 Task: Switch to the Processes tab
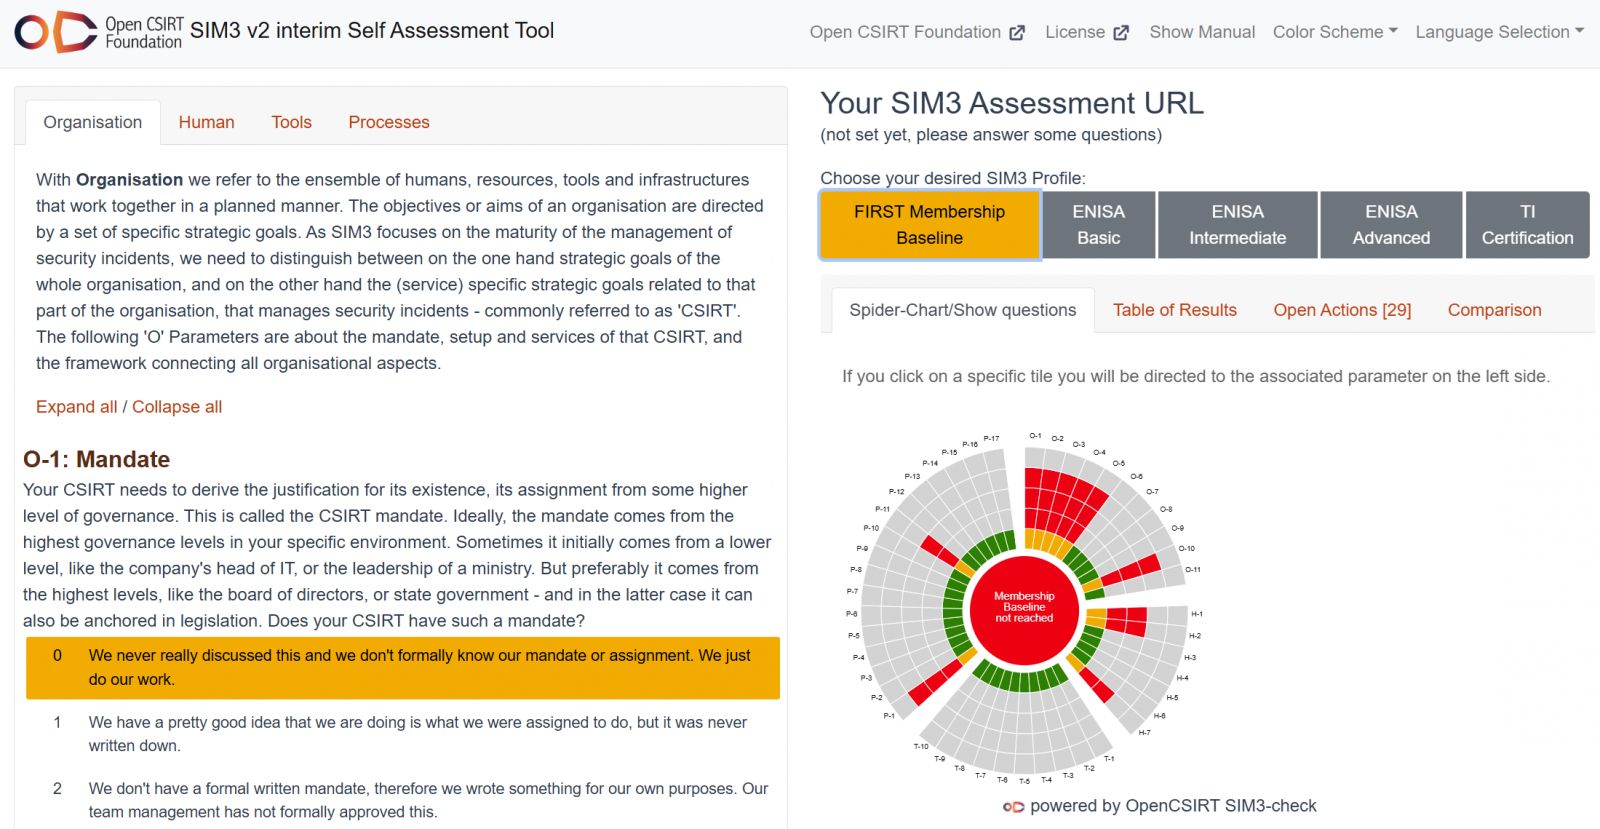[388, 122]
